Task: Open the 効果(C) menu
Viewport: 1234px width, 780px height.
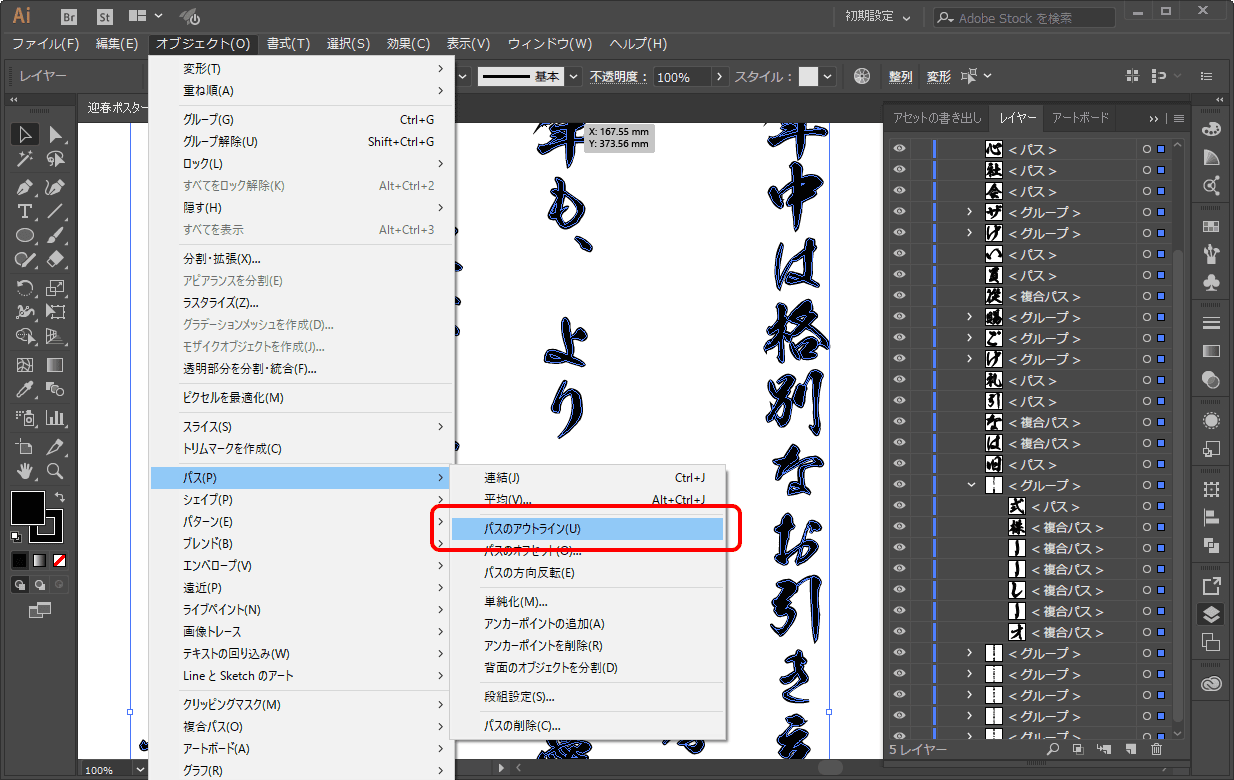Action: tap(408, 44)
